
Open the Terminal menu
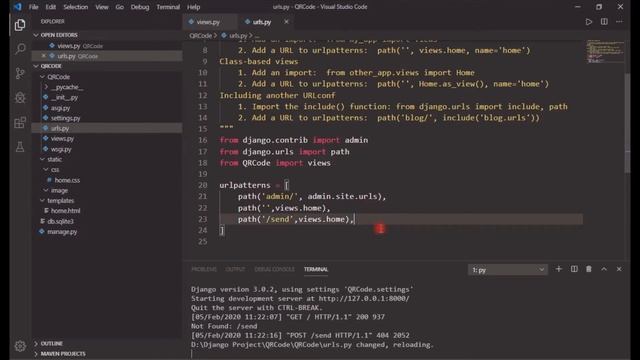168,7
